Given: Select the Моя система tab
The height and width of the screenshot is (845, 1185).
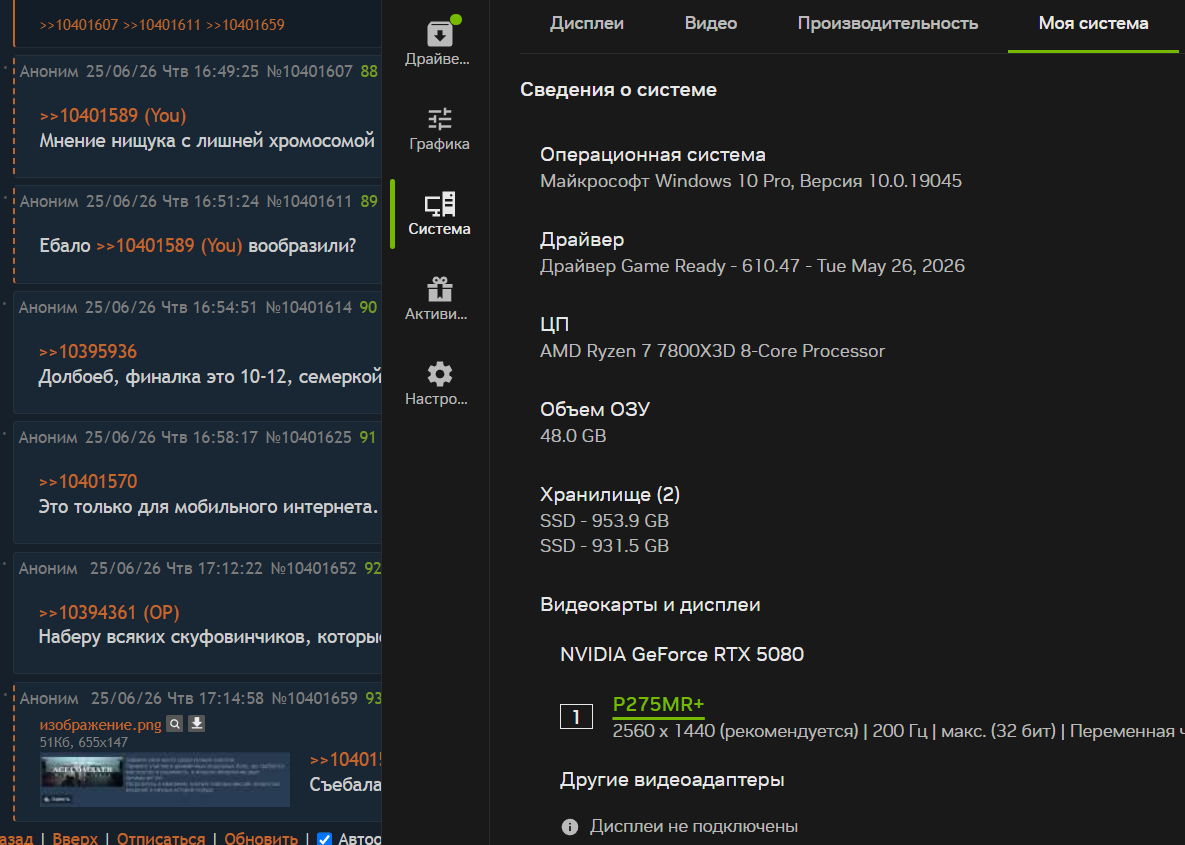Looking at the screenshot, I should pos(1093,23).
